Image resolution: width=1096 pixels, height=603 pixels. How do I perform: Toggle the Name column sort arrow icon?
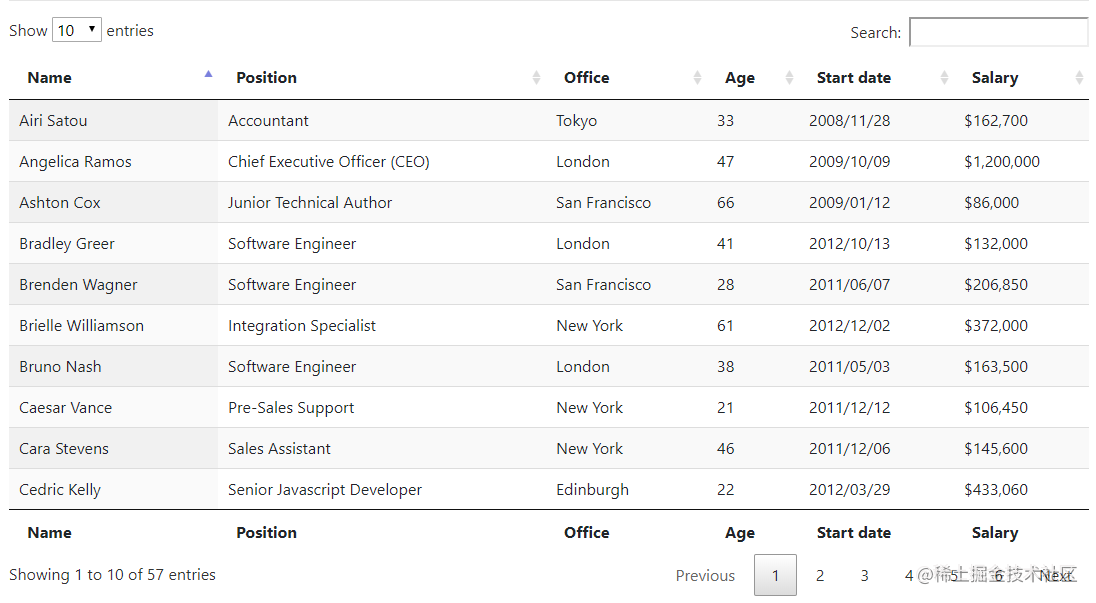pyautogui.click(x=208, y=74)
